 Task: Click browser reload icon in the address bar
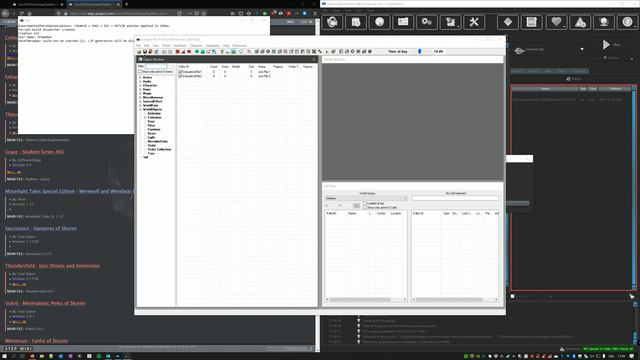coord(21,13)
